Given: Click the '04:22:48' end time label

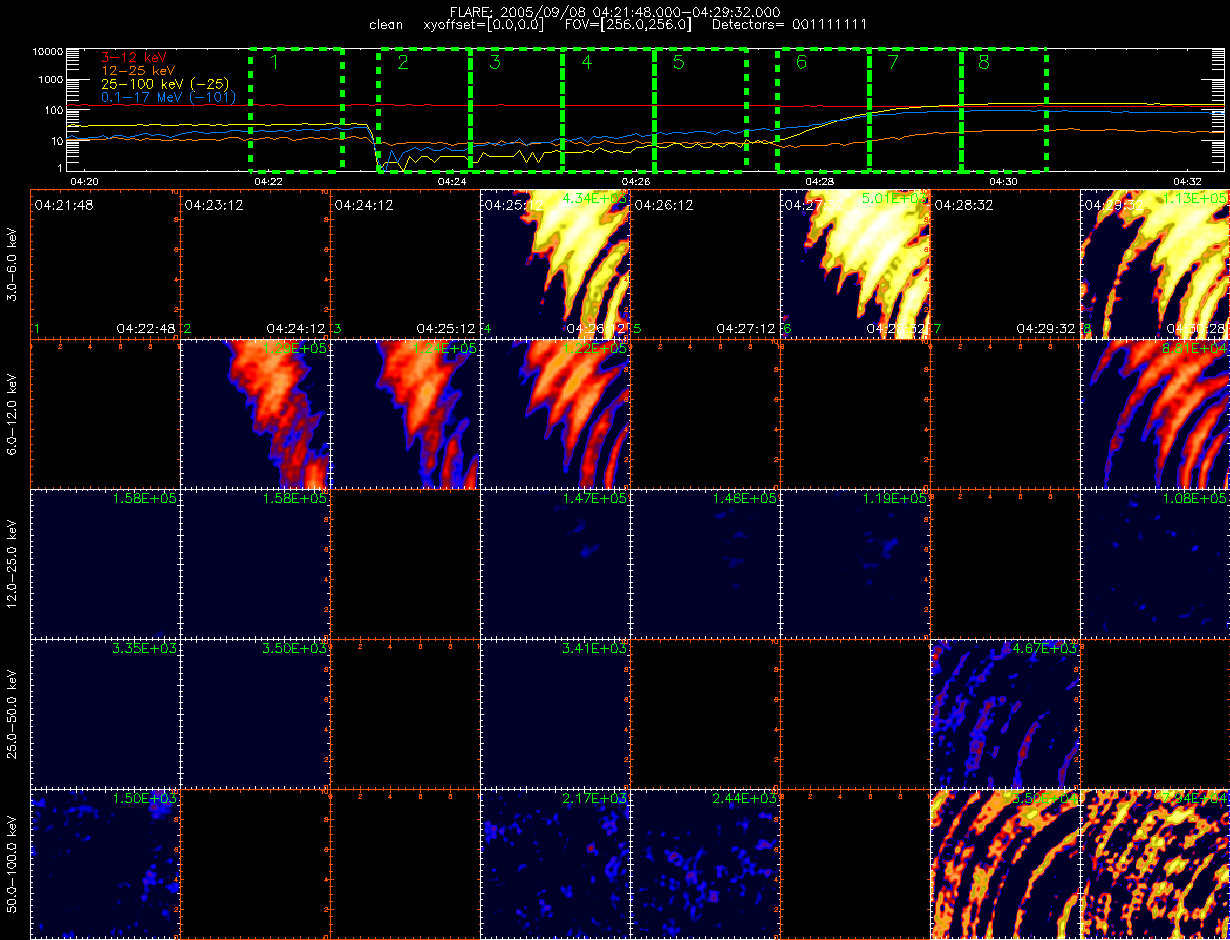Looking at the screenshot, I should point(145,328).
